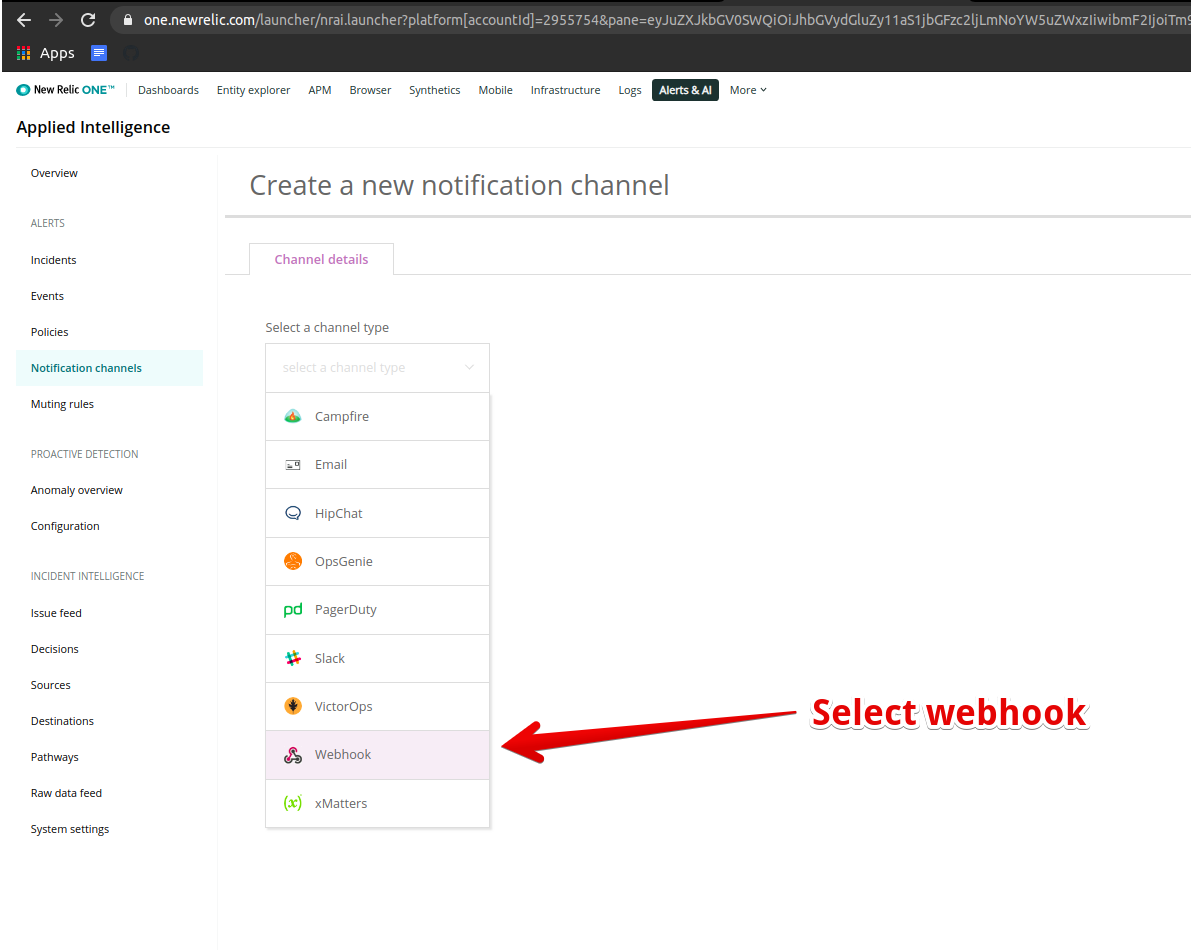Viewport: 1191px width, 950px height.
Task: Open the blue document bookmark icon
Action: click(99, 53)
